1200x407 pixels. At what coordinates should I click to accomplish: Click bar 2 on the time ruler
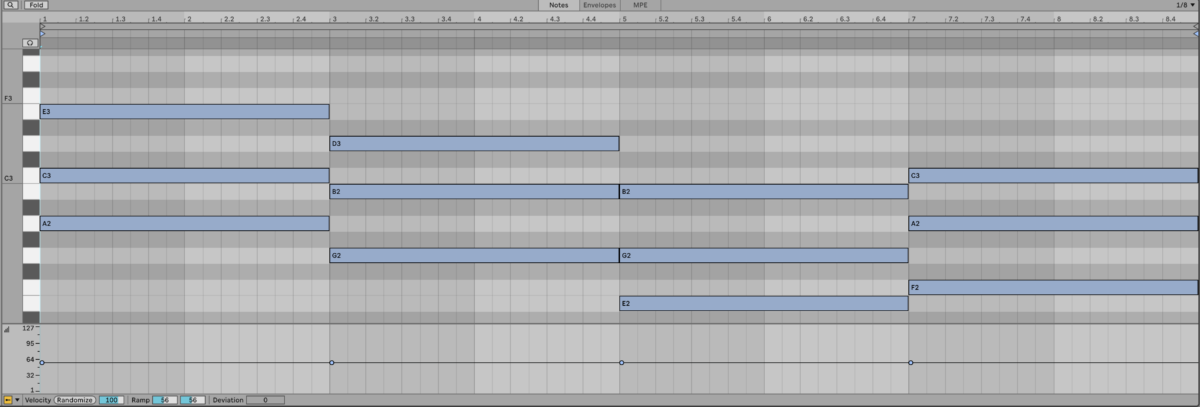(190, 19)
